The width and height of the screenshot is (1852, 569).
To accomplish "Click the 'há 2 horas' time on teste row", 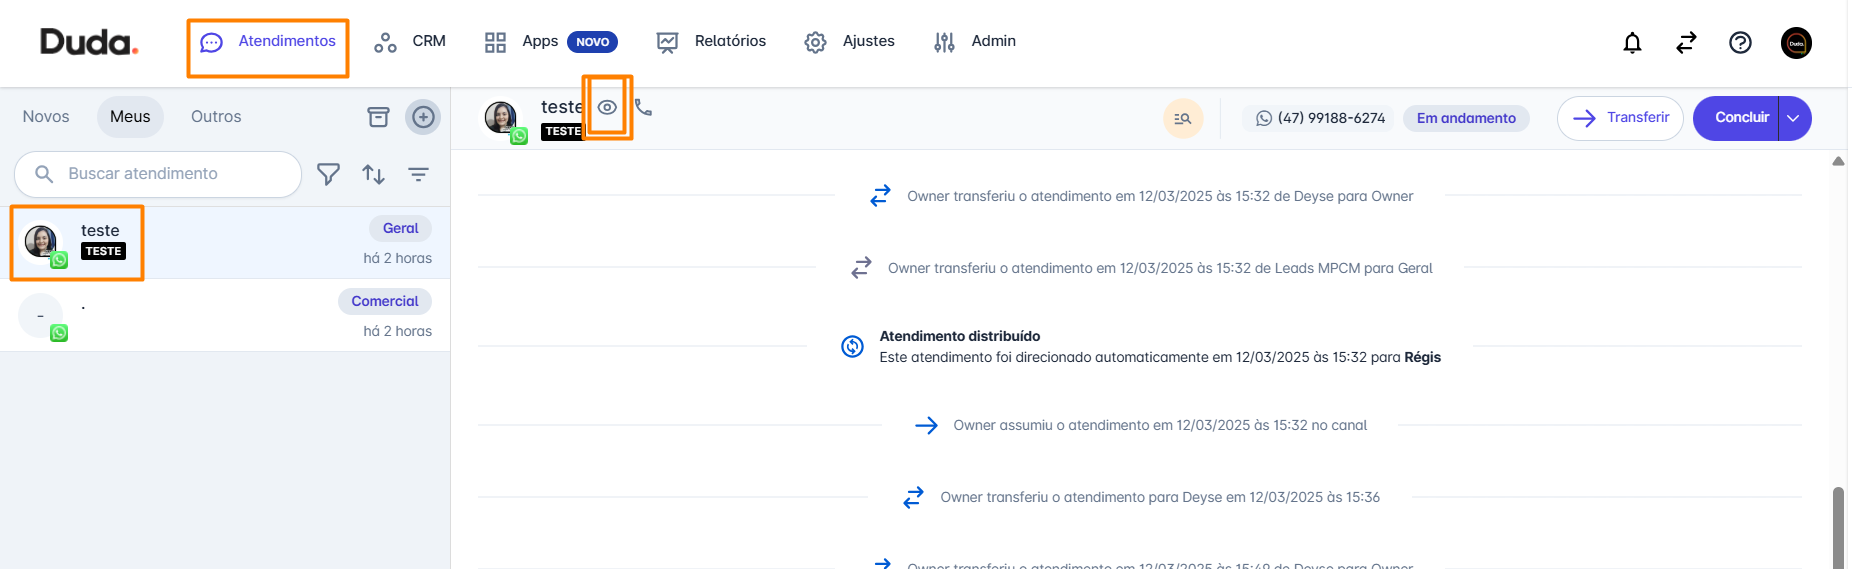I will pos(398,258).
